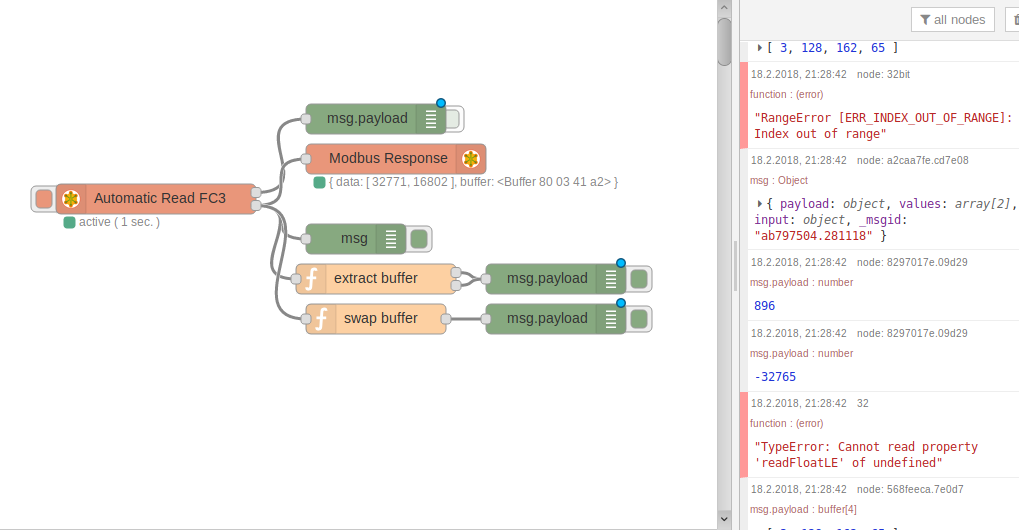Image resolution: width=1019 pixels, height=530 pixels.
Task: Click node: 8297017e.09d29 above value 896
Action: pos(912,262)
